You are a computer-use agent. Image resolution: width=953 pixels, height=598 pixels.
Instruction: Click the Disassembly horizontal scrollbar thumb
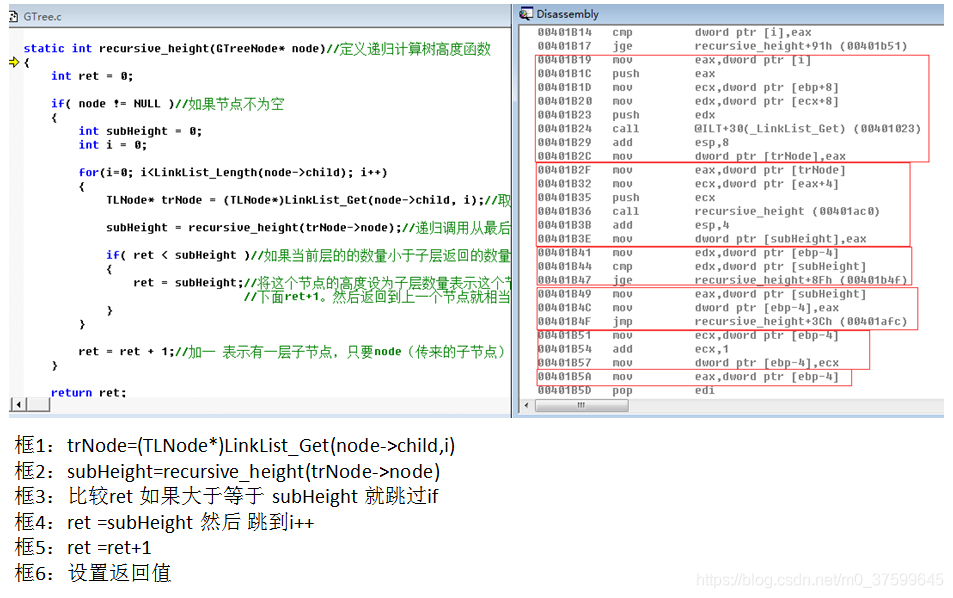[582, 405]
